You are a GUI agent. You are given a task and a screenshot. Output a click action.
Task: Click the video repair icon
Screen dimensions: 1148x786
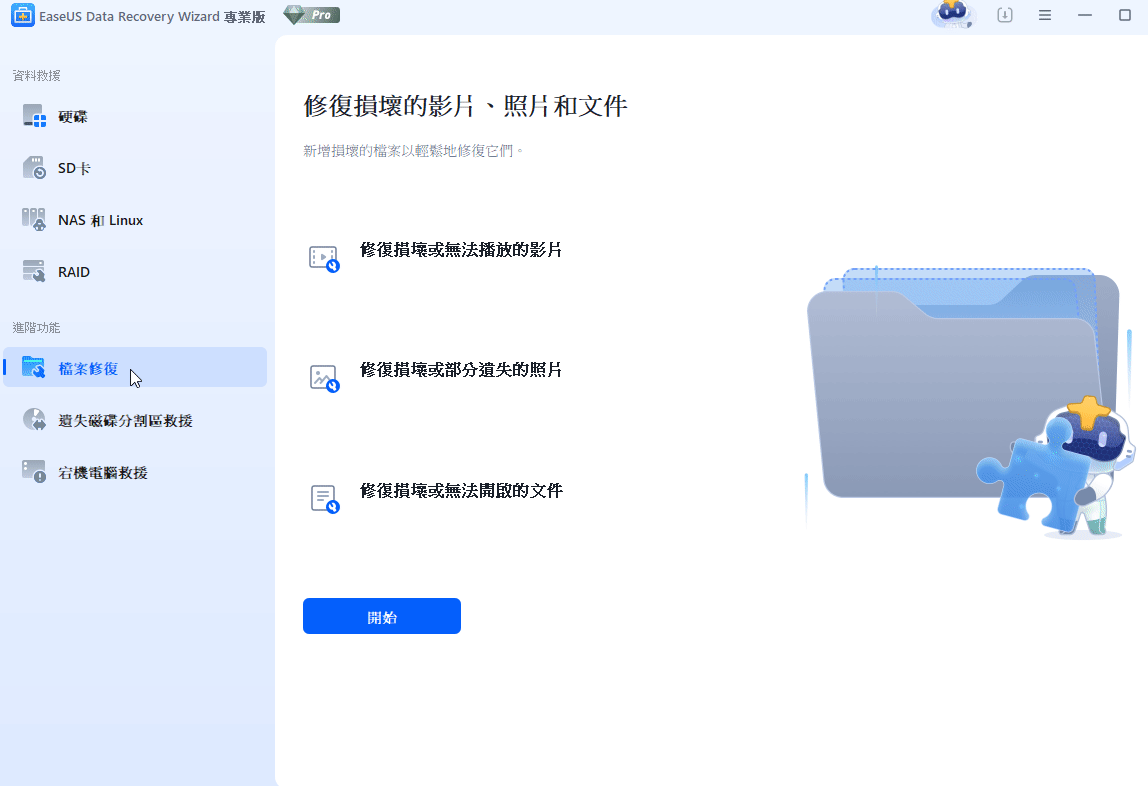pyautogui.click(x=324, y=259)
